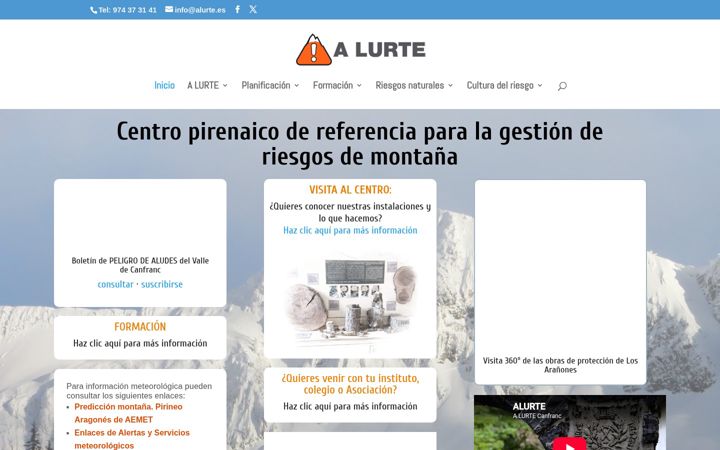This screenshot has height=450, width=720.
Task: Open ¿Quieres venir con tu instituto heading
Action: pos(350,384)
